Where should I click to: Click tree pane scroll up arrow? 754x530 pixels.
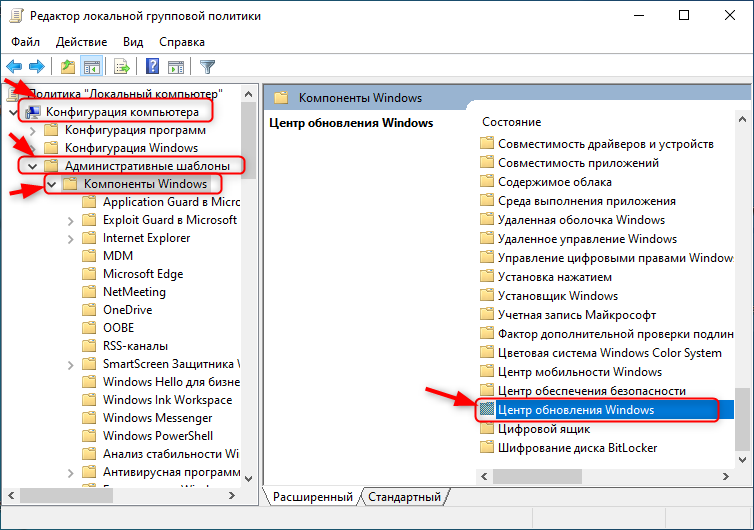pyautogui.click(x=249, y=94)
